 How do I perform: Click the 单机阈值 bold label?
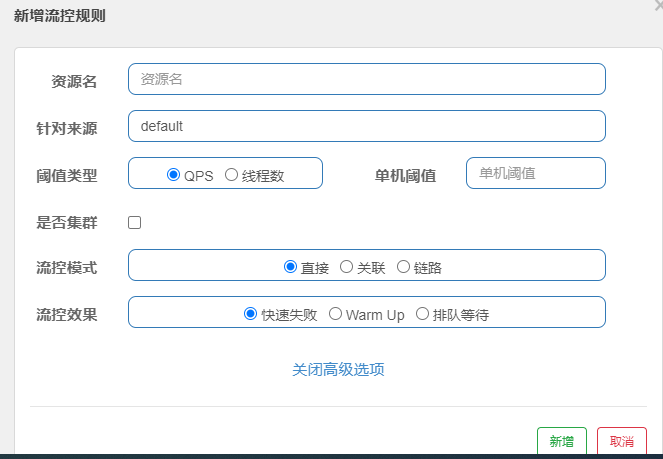pos(405,175)
